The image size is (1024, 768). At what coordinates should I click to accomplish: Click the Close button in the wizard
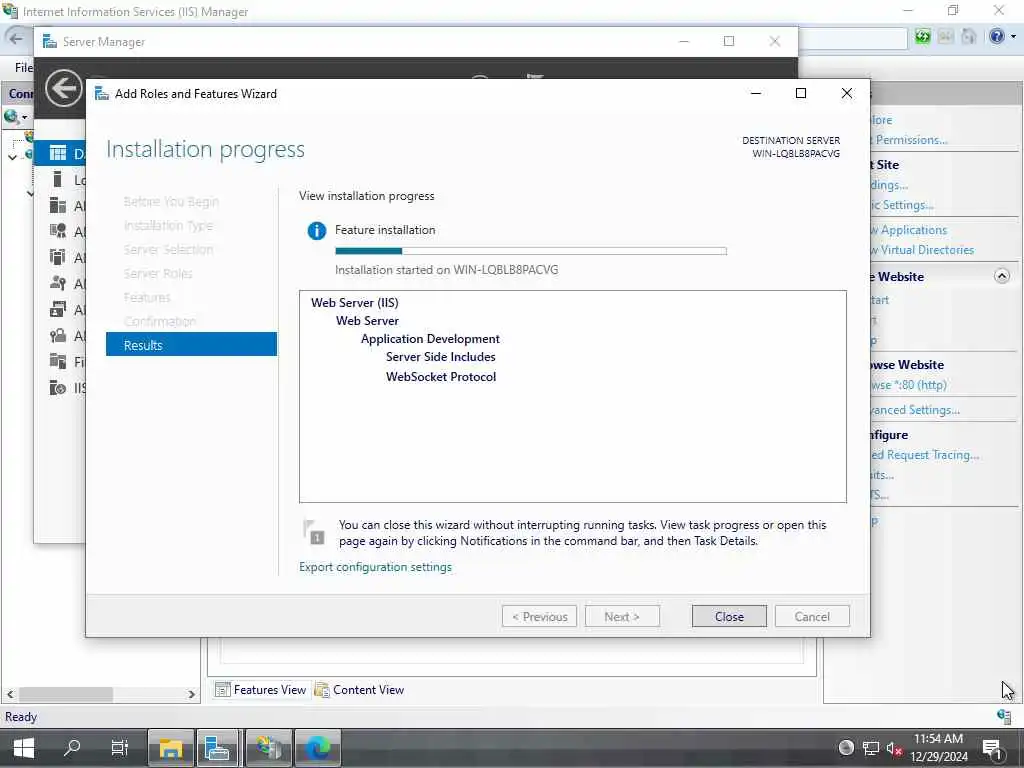point(729,616)
